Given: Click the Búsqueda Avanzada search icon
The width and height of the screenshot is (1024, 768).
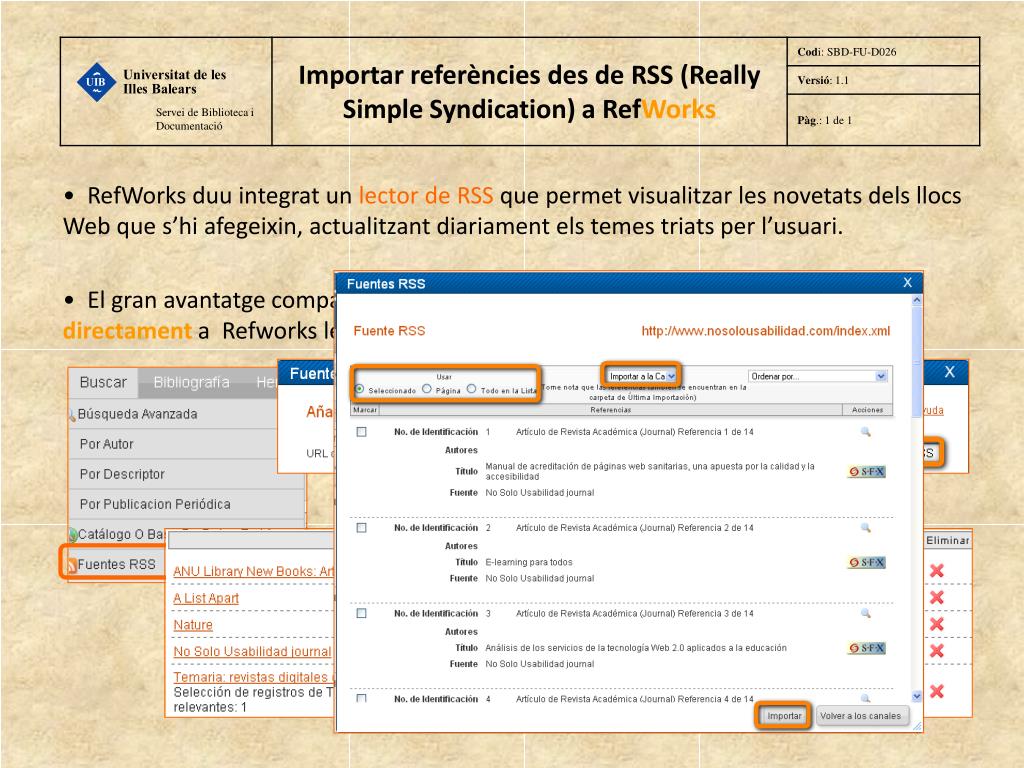Looking at the screenshot, I should (x=72, y=415).
